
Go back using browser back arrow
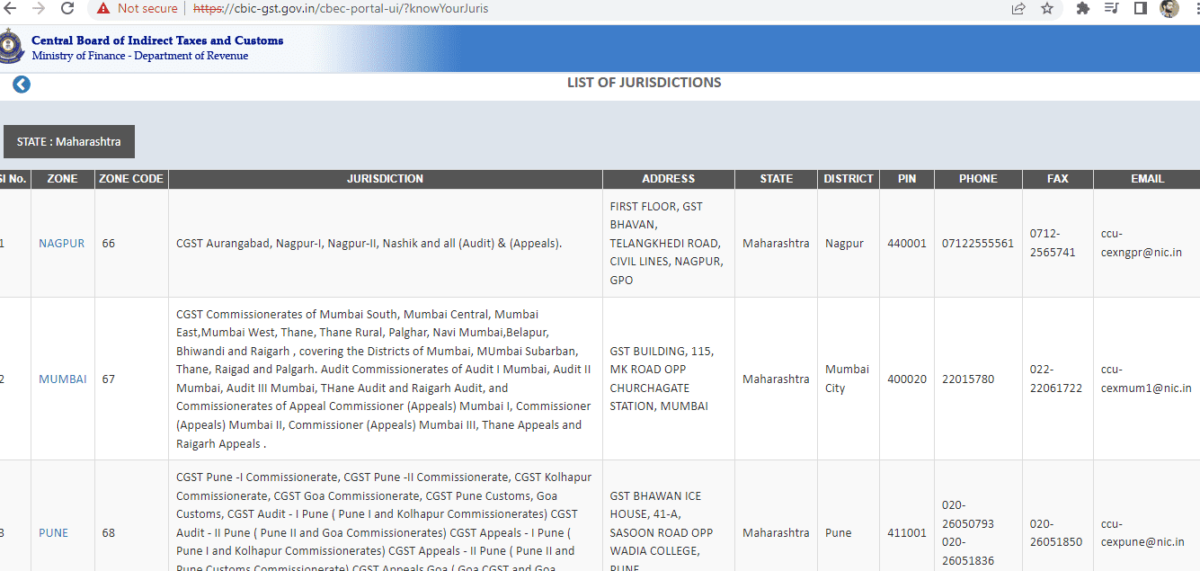(x=10, y=9)
